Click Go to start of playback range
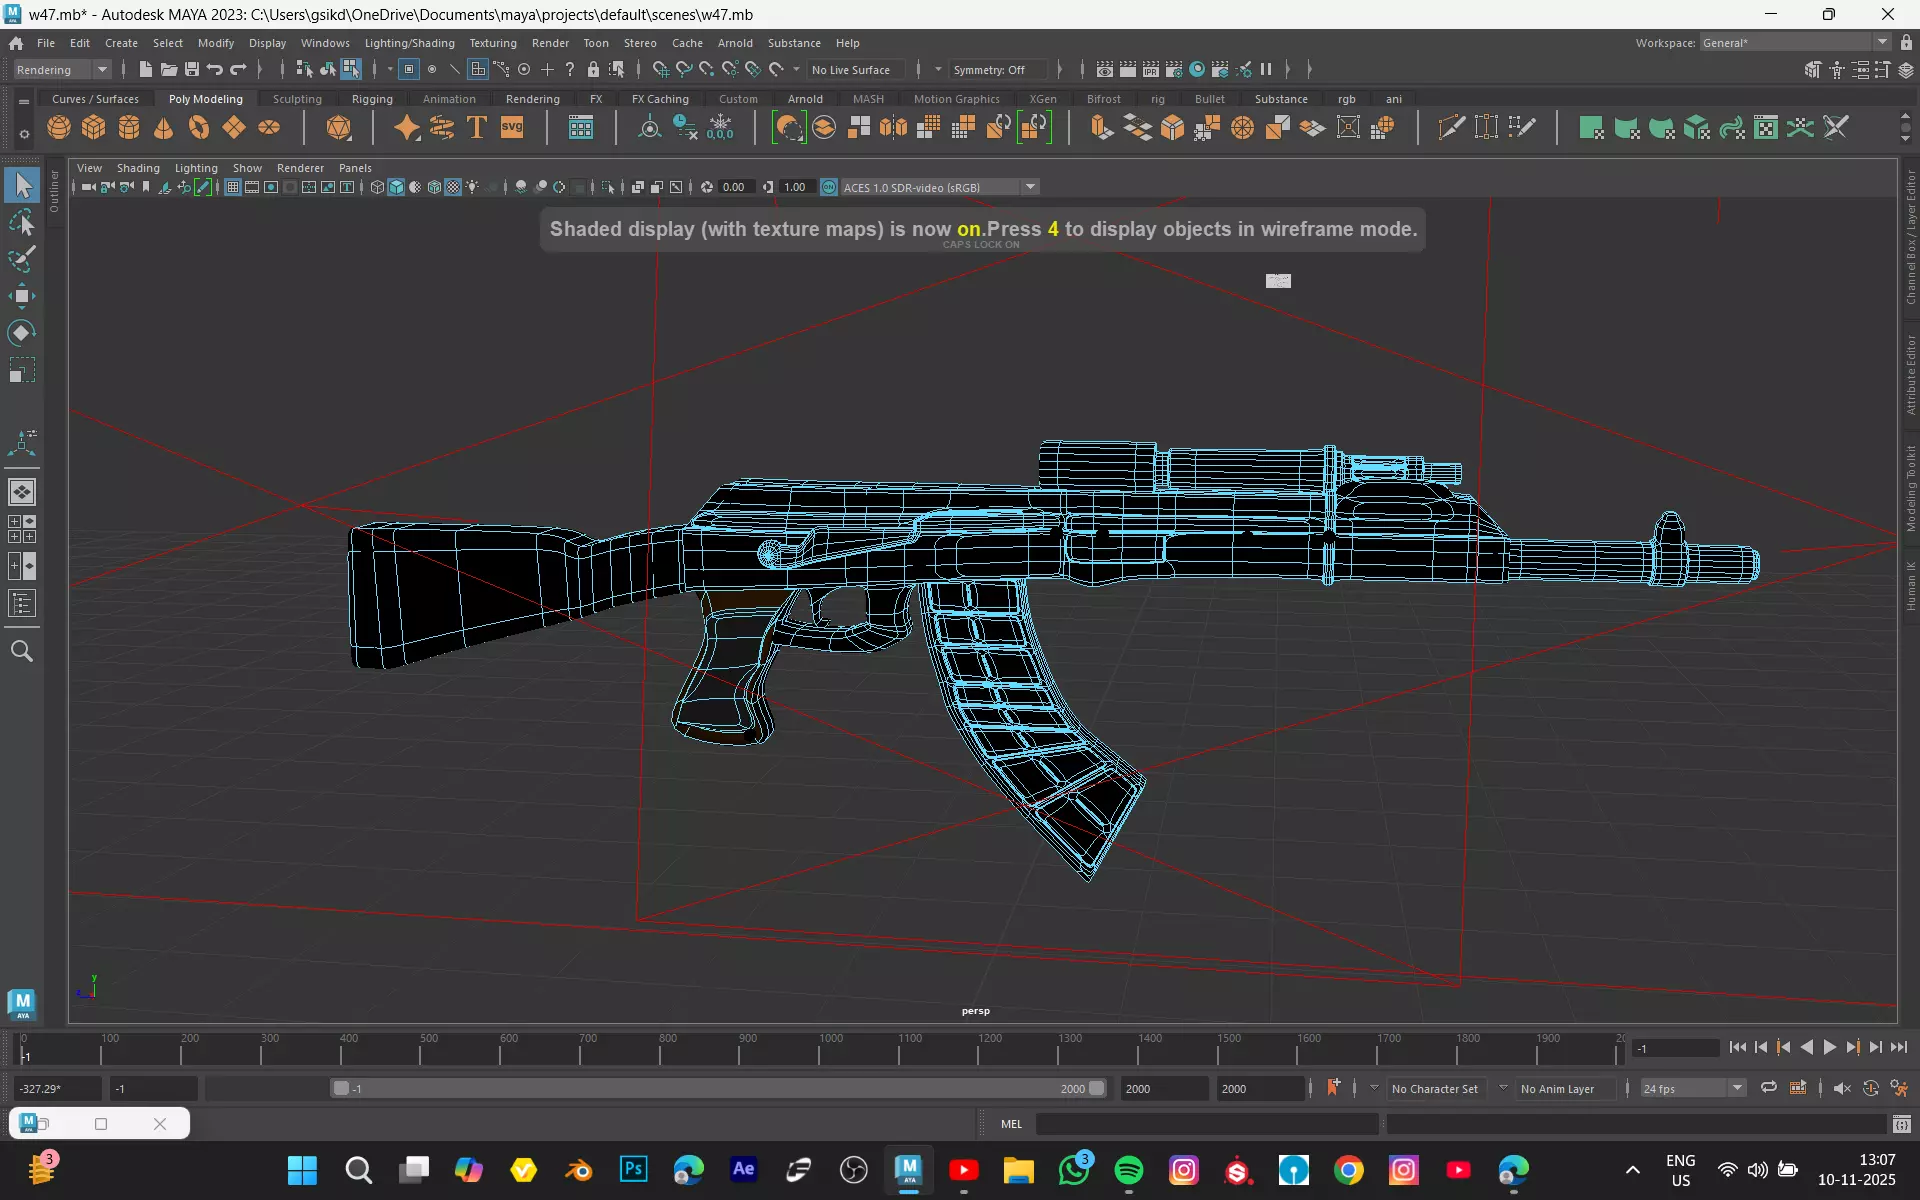 (x=1738, y=1047)
